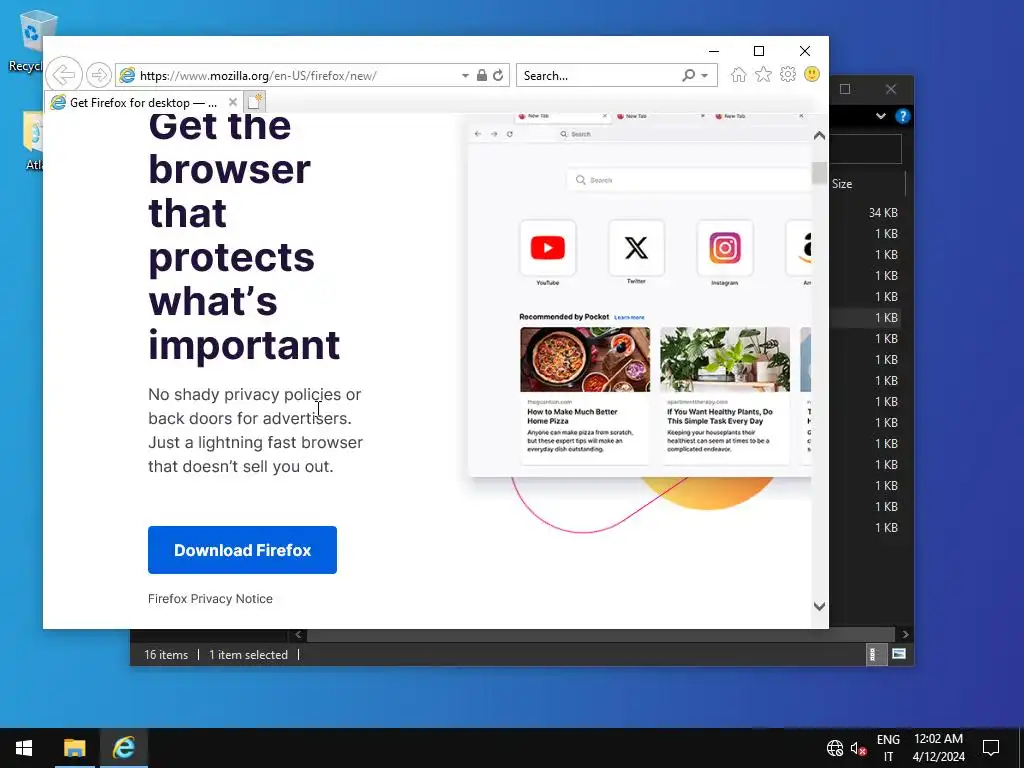Click the address bar security lock icon
This screenshot has width=1024, height=768.
coord(481,75)
